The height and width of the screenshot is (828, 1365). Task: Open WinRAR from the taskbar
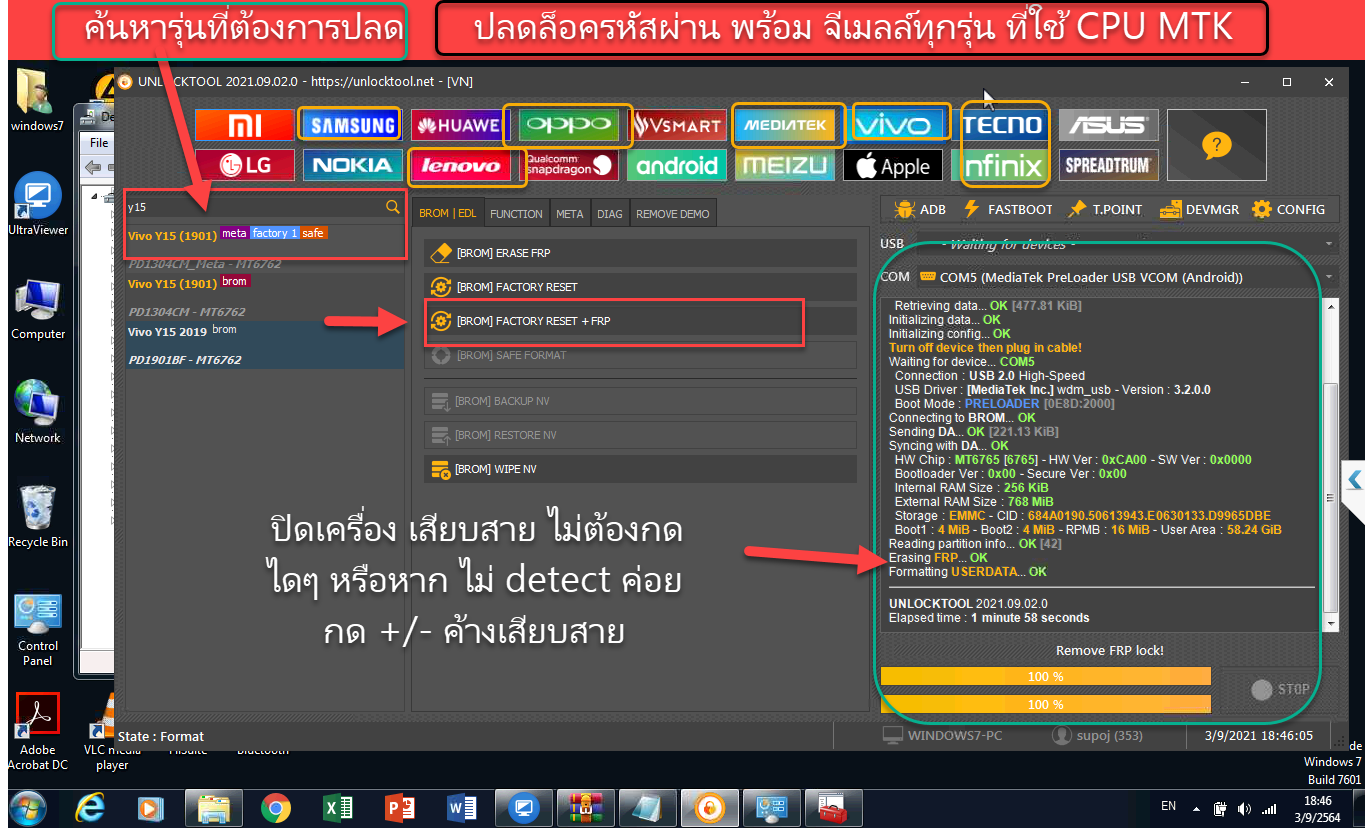(586, 807)
